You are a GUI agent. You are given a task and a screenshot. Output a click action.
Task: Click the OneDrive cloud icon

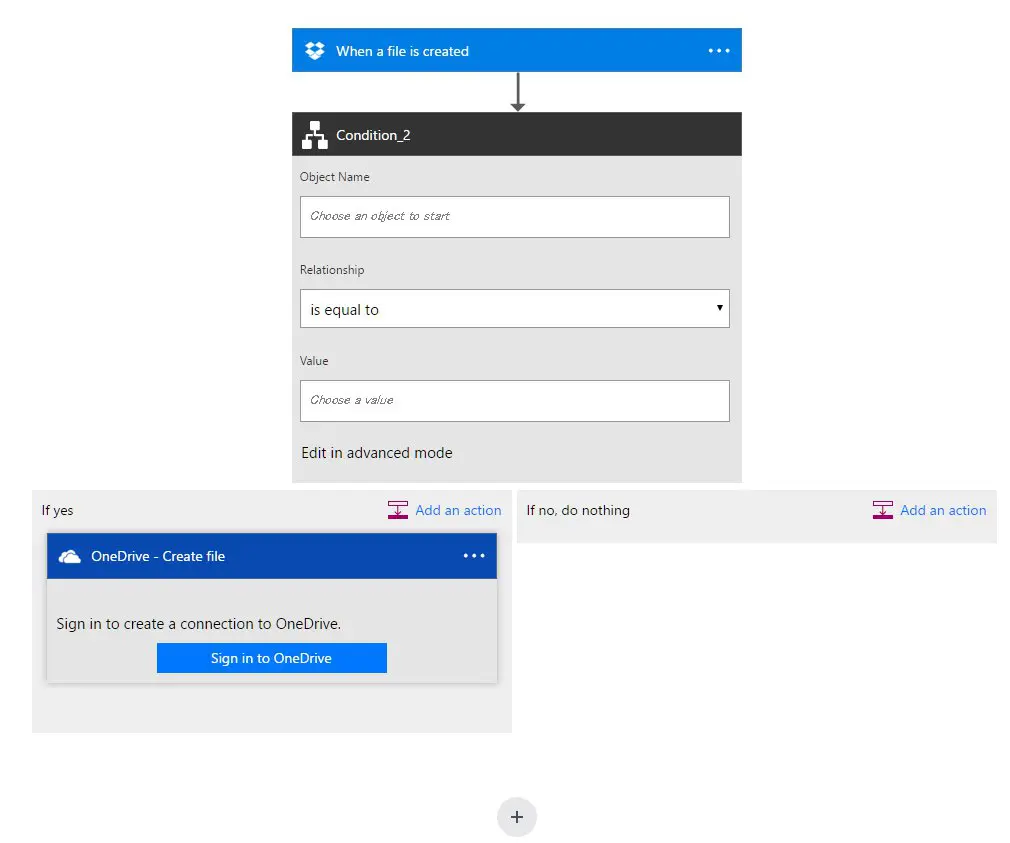point(70,556)
